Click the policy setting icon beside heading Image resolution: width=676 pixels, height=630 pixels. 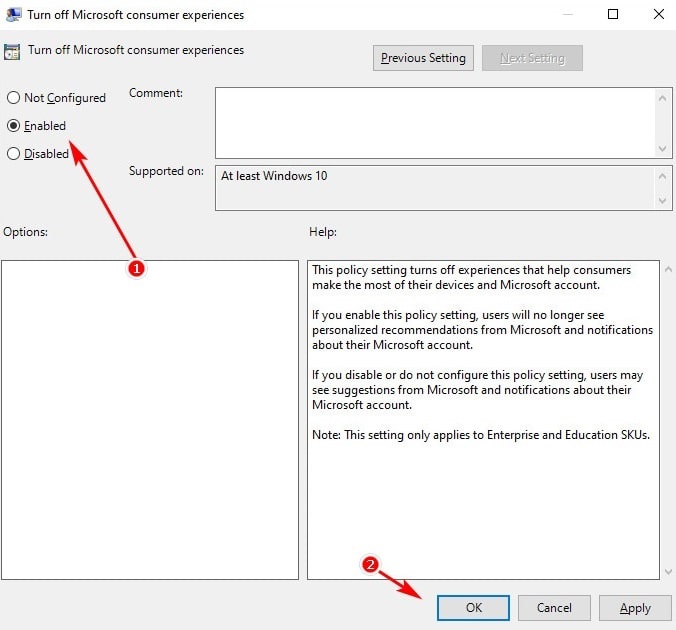12,52
